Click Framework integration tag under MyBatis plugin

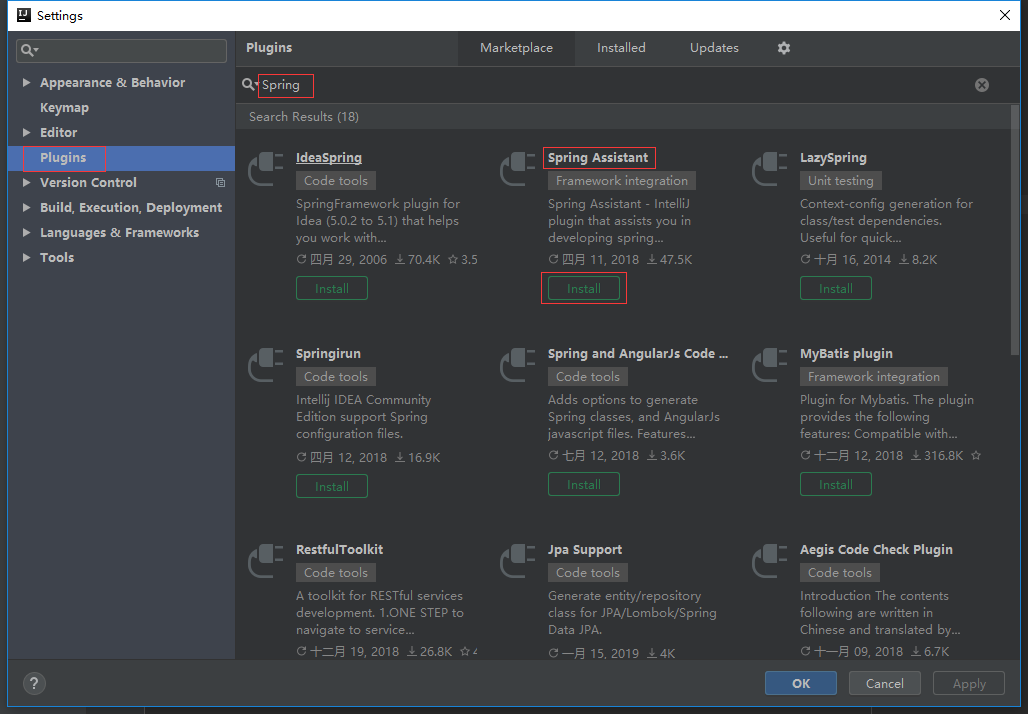coord(873,376)
